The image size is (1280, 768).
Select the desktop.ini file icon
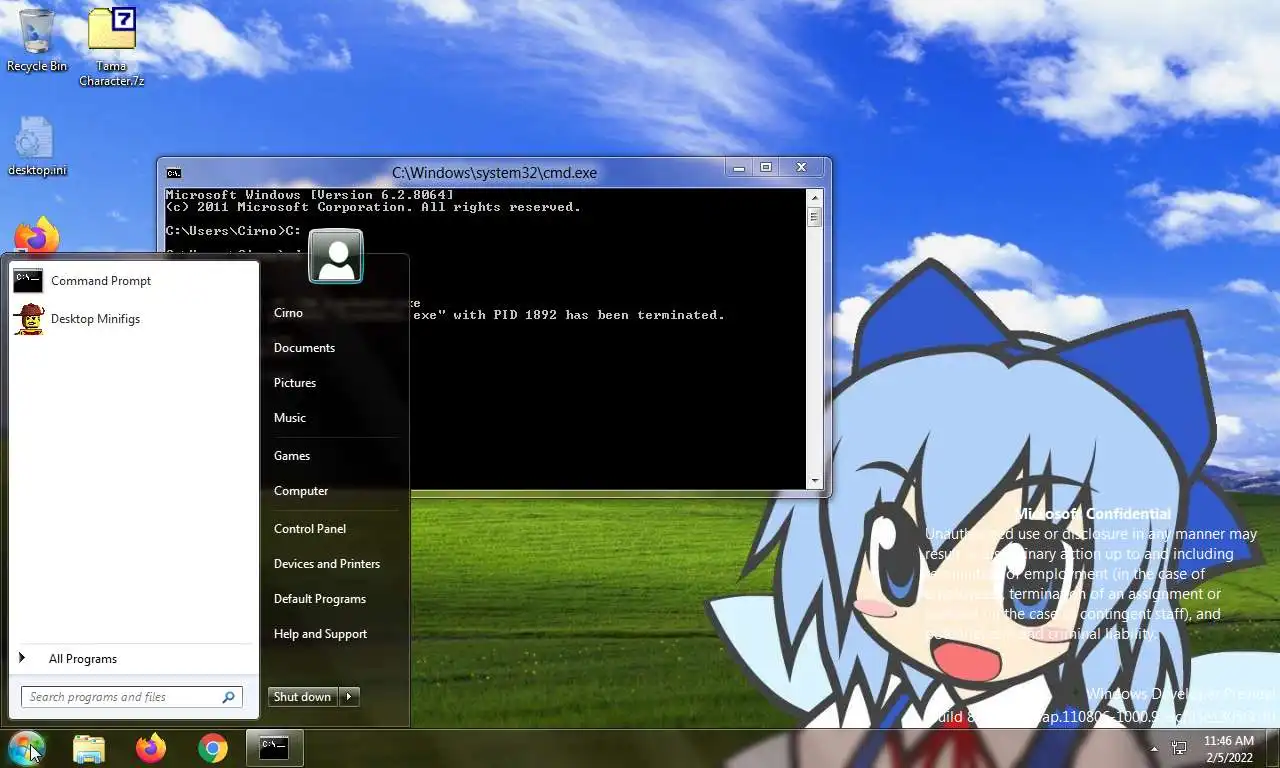37,147
